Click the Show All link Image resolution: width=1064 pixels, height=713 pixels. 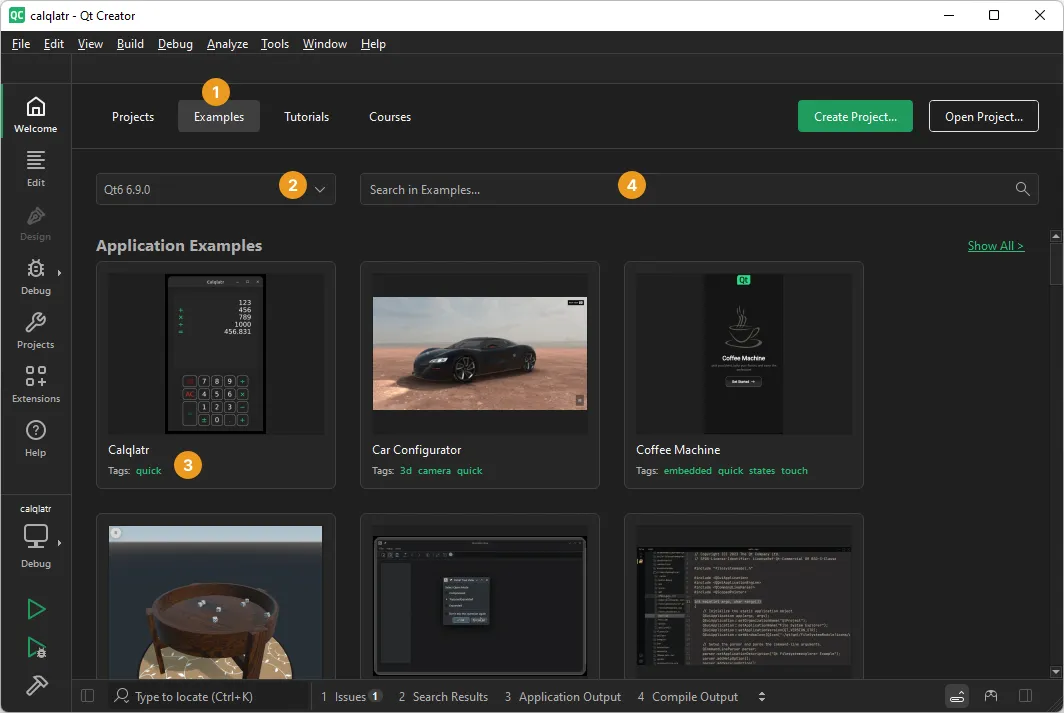click(x=995, y=246)
